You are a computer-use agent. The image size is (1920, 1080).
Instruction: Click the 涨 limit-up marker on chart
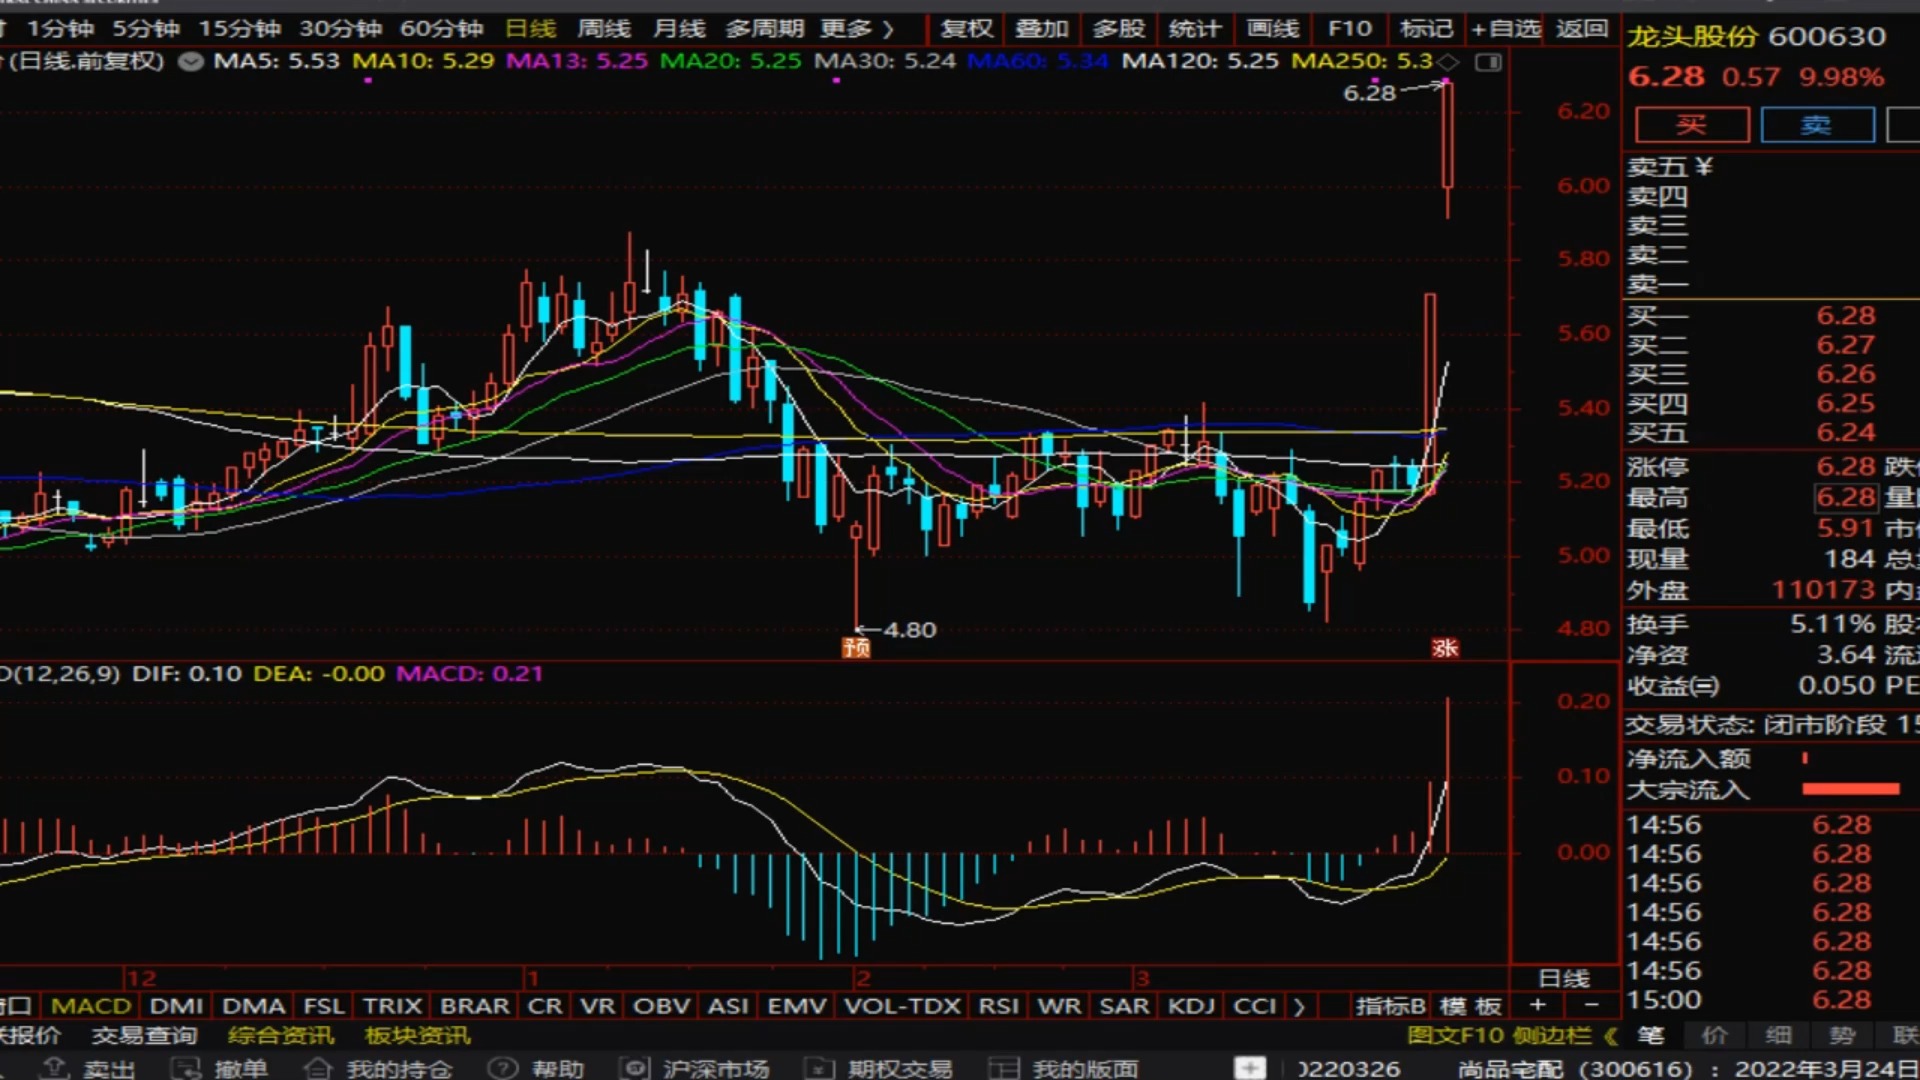pyautogui.click(x=1444, y=648)
